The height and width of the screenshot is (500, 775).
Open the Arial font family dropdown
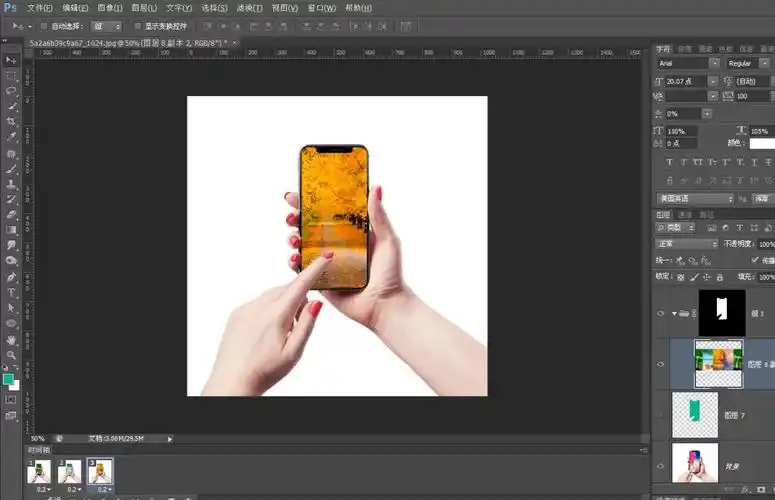pos(714,63)
